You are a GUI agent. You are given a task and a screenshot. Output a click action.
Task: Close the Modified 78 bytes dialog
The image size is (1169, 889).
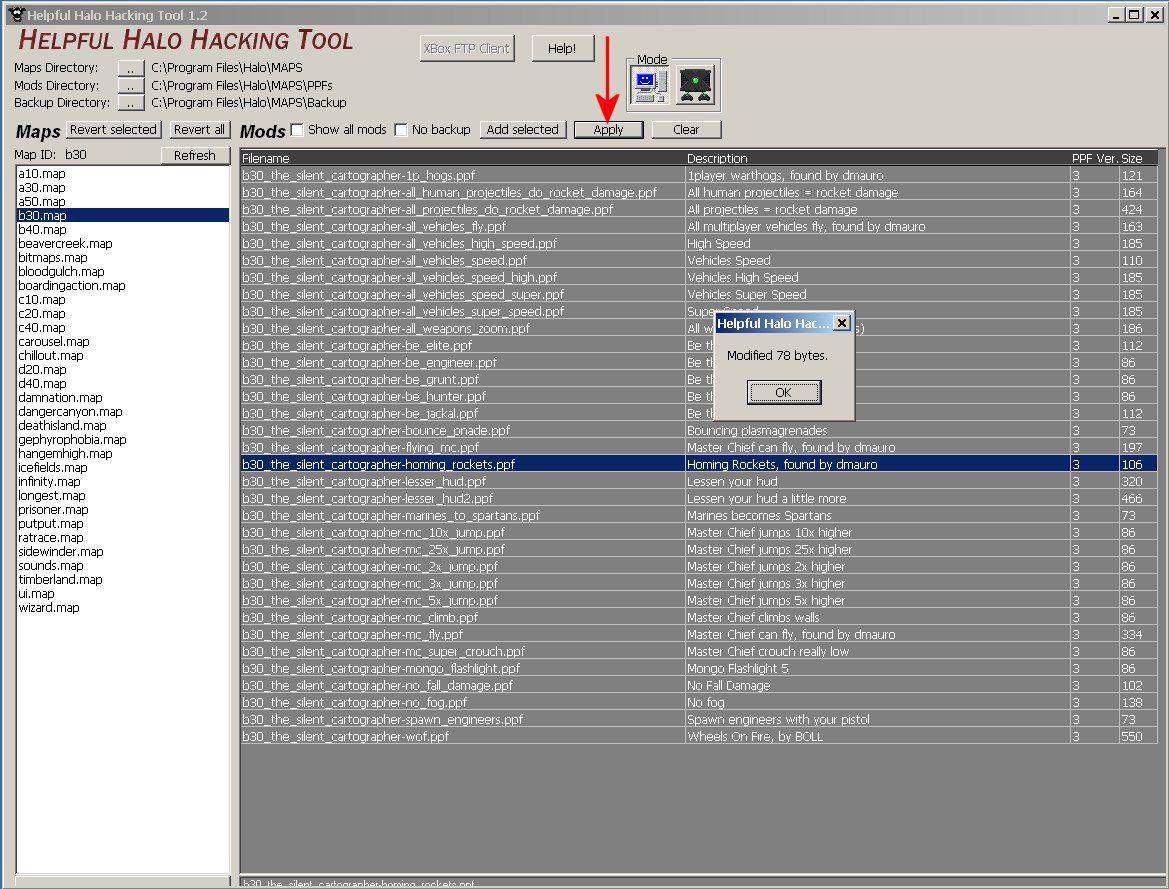(x=841, y=323)
